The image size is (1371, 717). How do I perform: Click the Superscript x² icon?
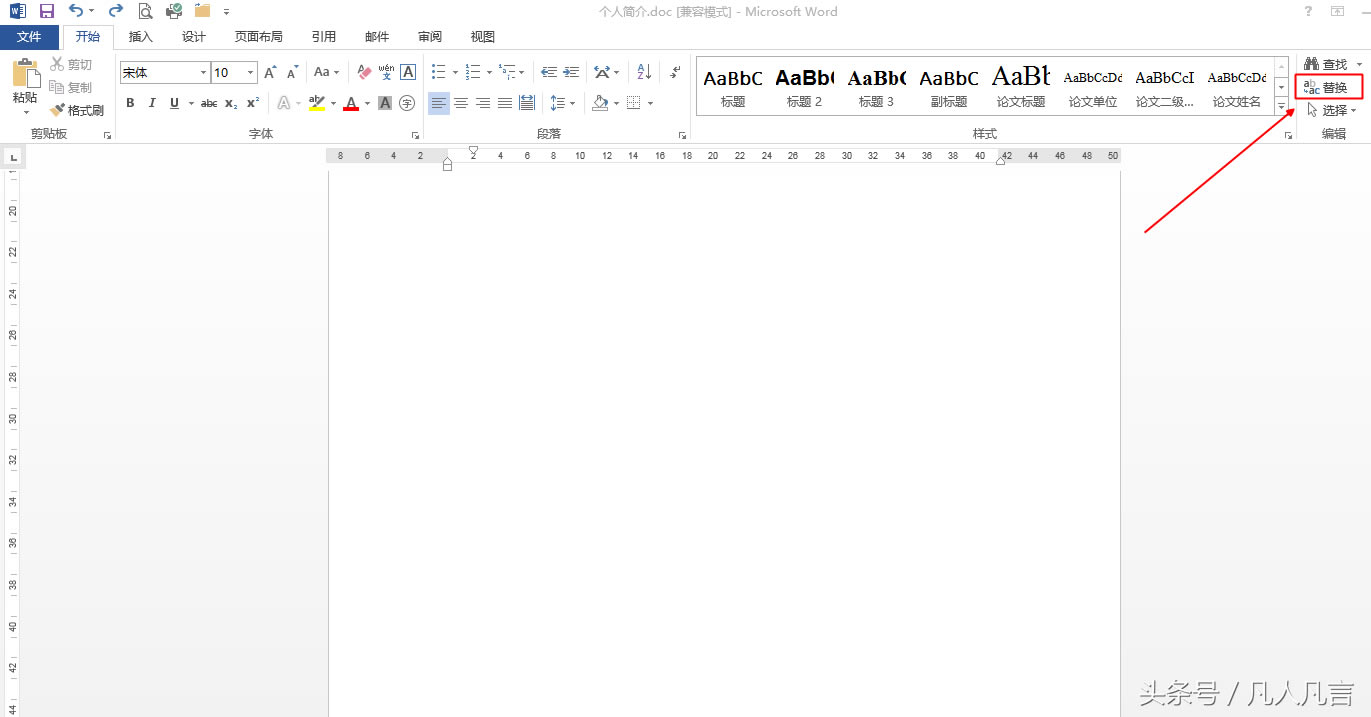pyautogui.click(x=253, y=103)
